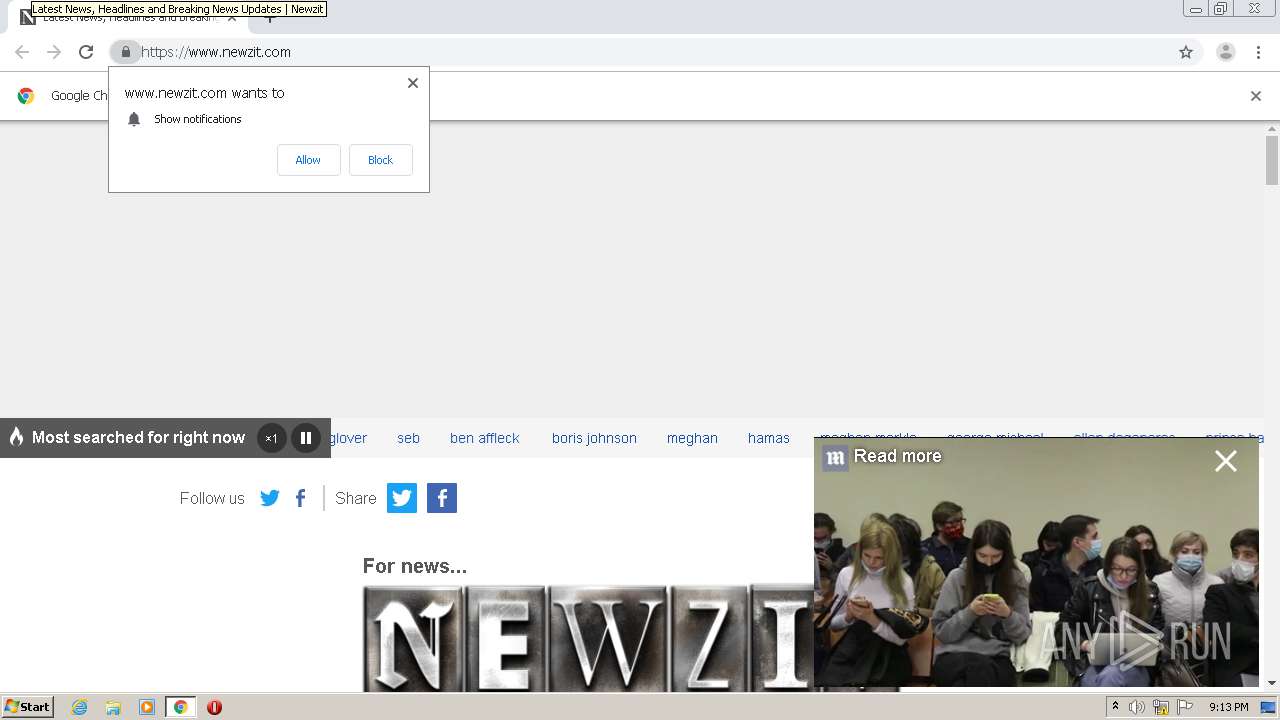This screenshot has width=1280, height=720.
Task: Open 'meghan' trending link
Action: coord(692,438)
